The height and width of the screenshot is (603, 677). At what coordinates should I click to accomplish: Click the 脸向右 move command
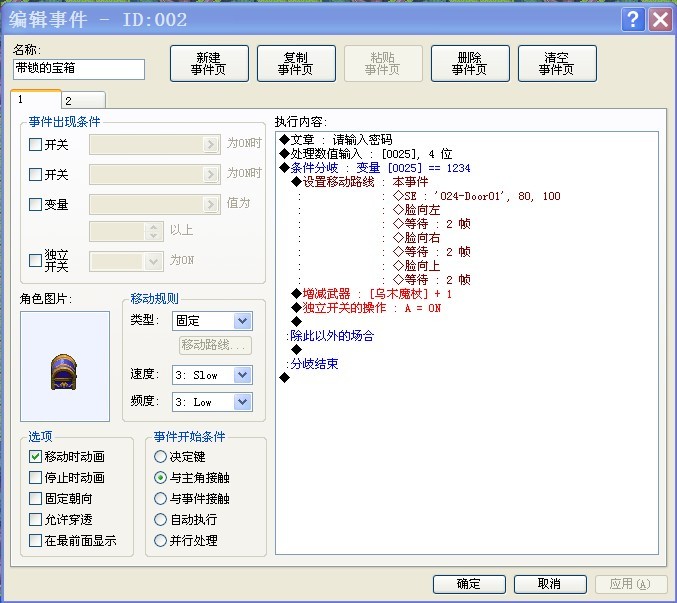point(417,238)
